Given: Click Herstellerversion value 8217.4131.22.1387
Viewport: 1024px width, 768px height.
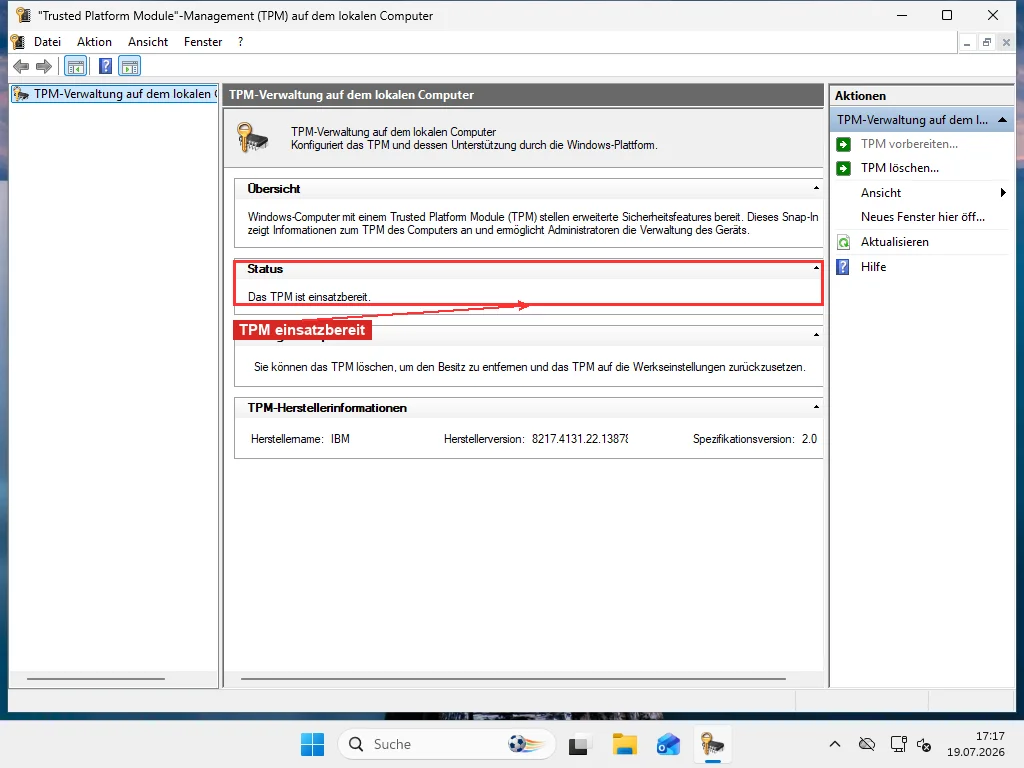Looking at the screenshot, I should point(580,439).
